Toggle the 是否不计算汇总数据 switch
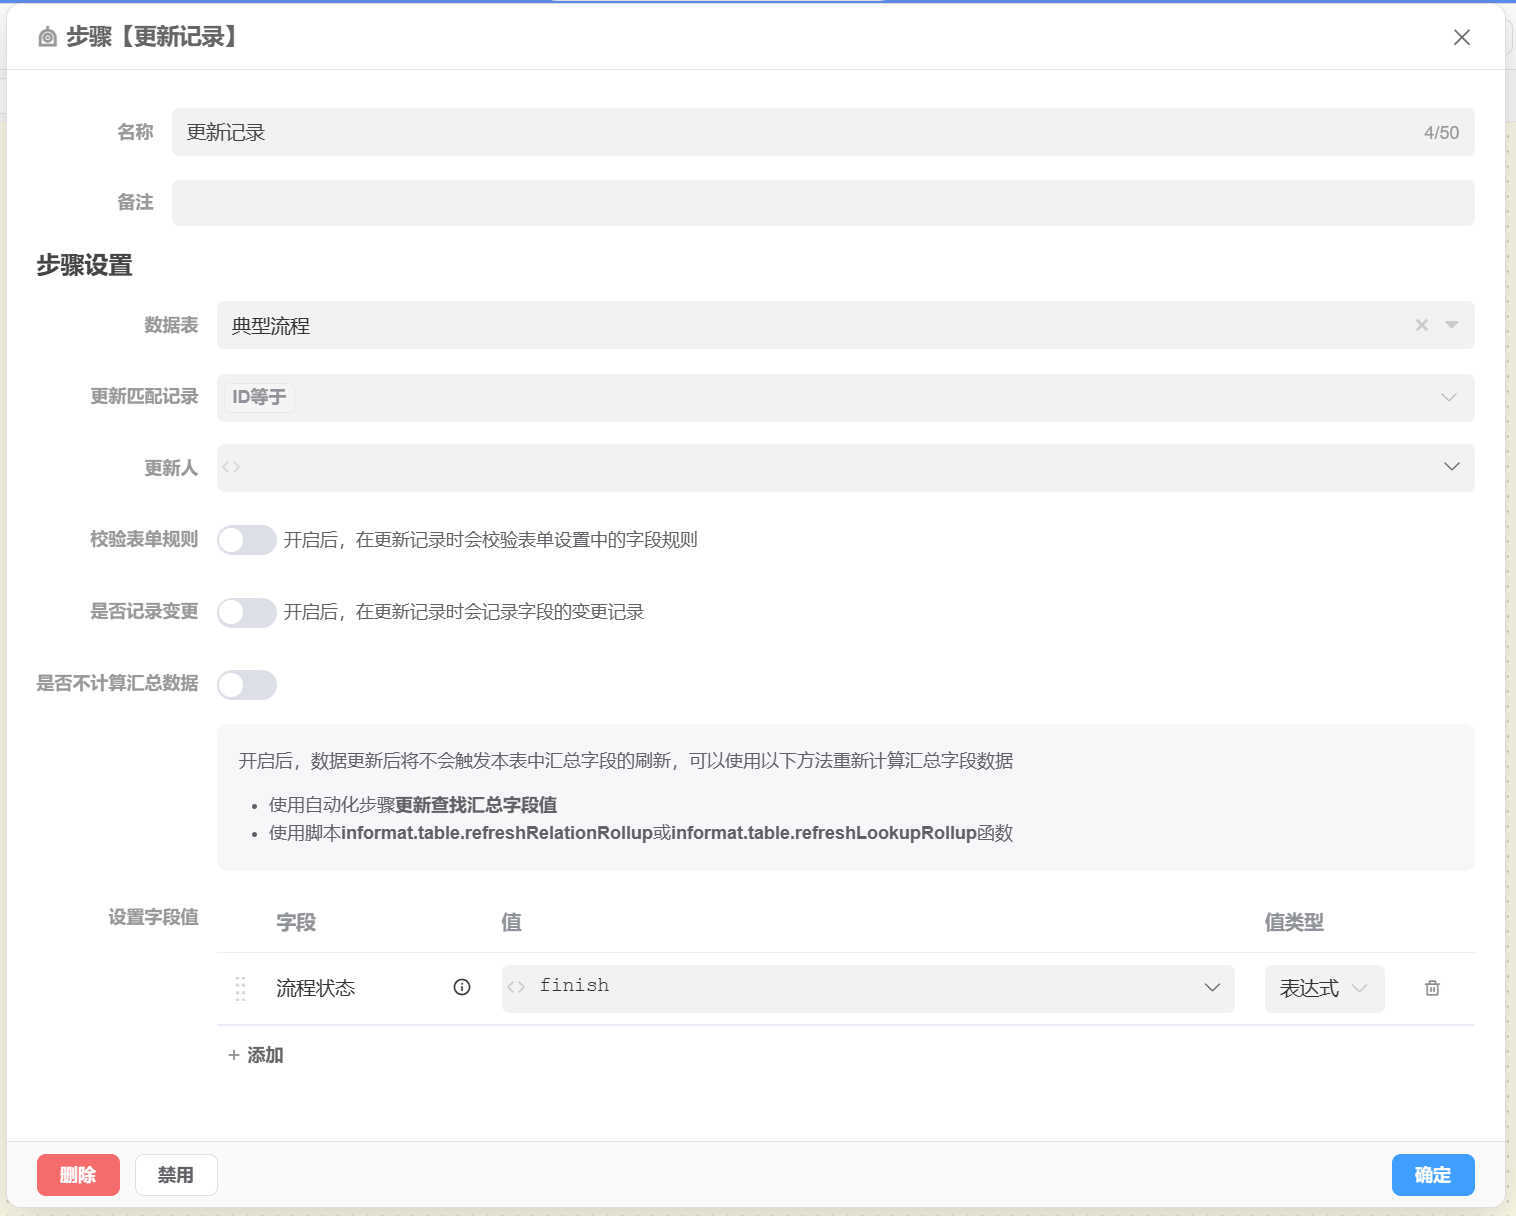Screen dimensions: 1516x1216 [x=247, y=684]
